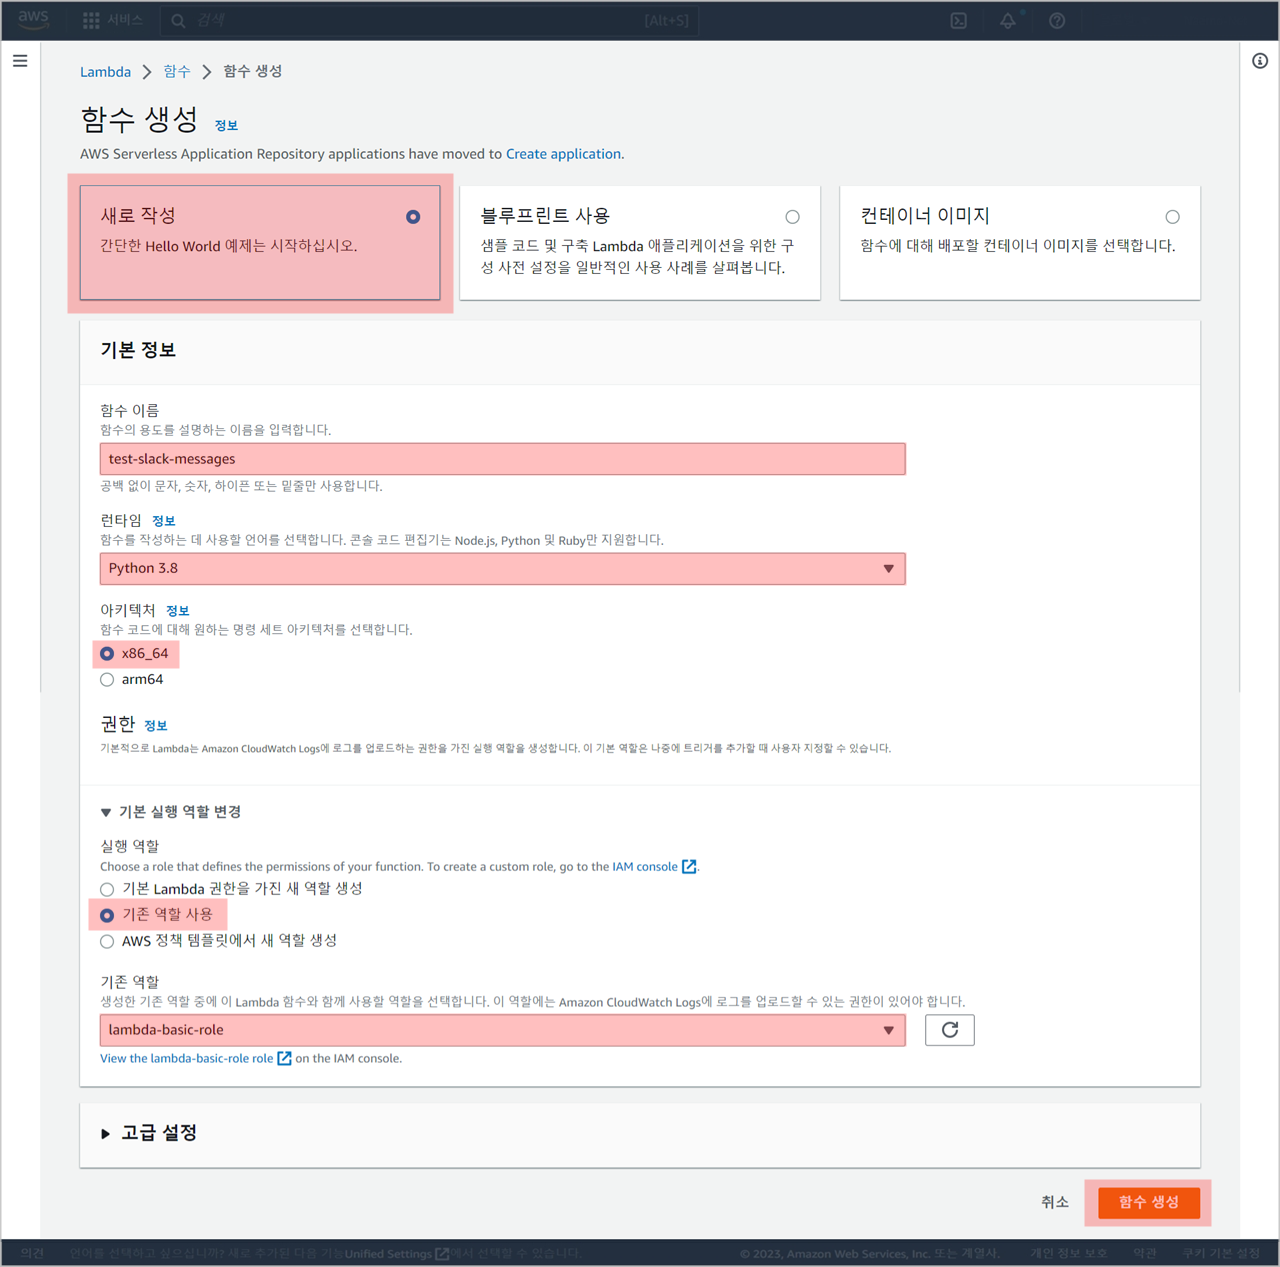Go to the Lambda breadcrumb link

105,72
